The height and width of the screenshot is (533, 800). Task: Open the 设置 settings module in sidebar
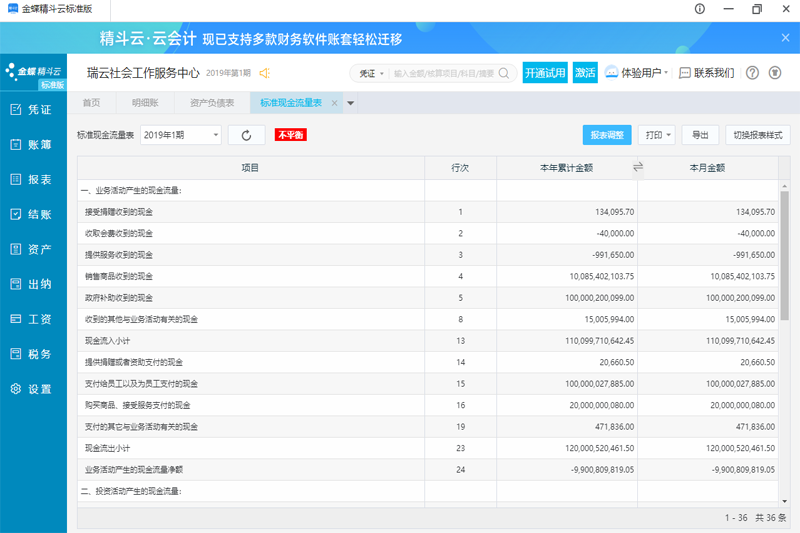click(x=33, y=389)
